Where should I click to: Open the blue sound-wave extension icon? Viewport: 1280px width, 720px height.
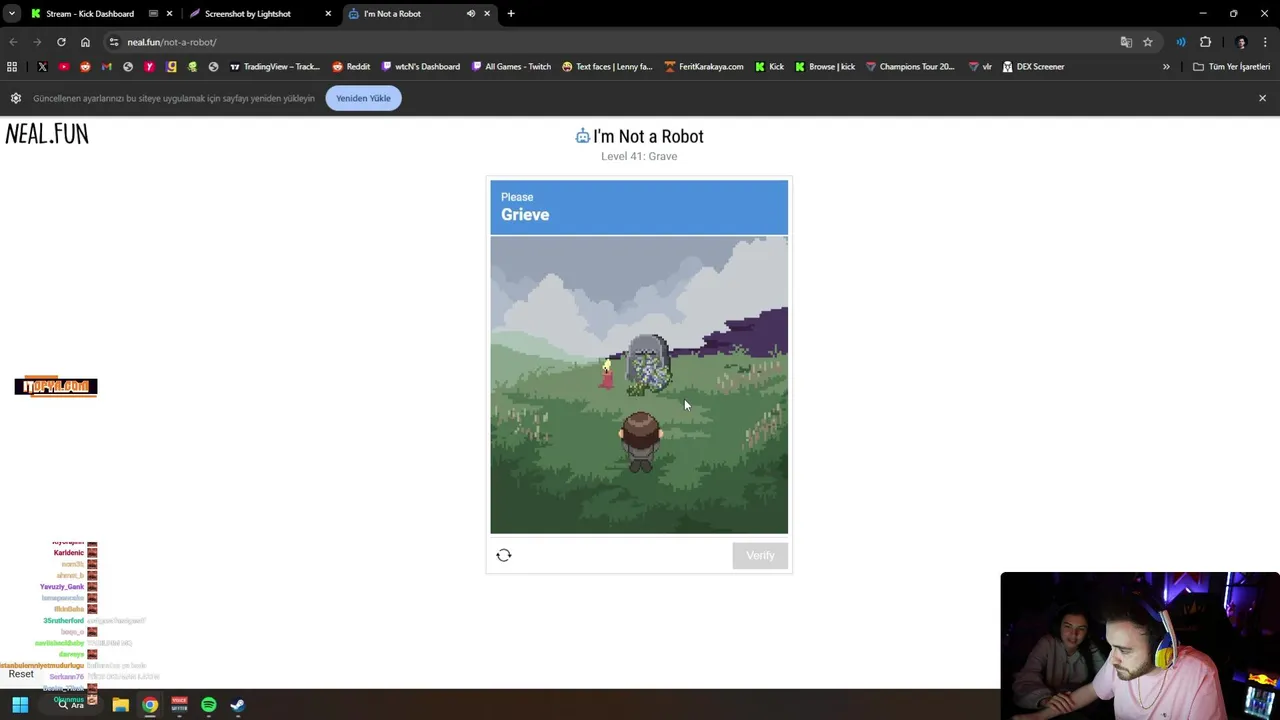coord(1181,42)
